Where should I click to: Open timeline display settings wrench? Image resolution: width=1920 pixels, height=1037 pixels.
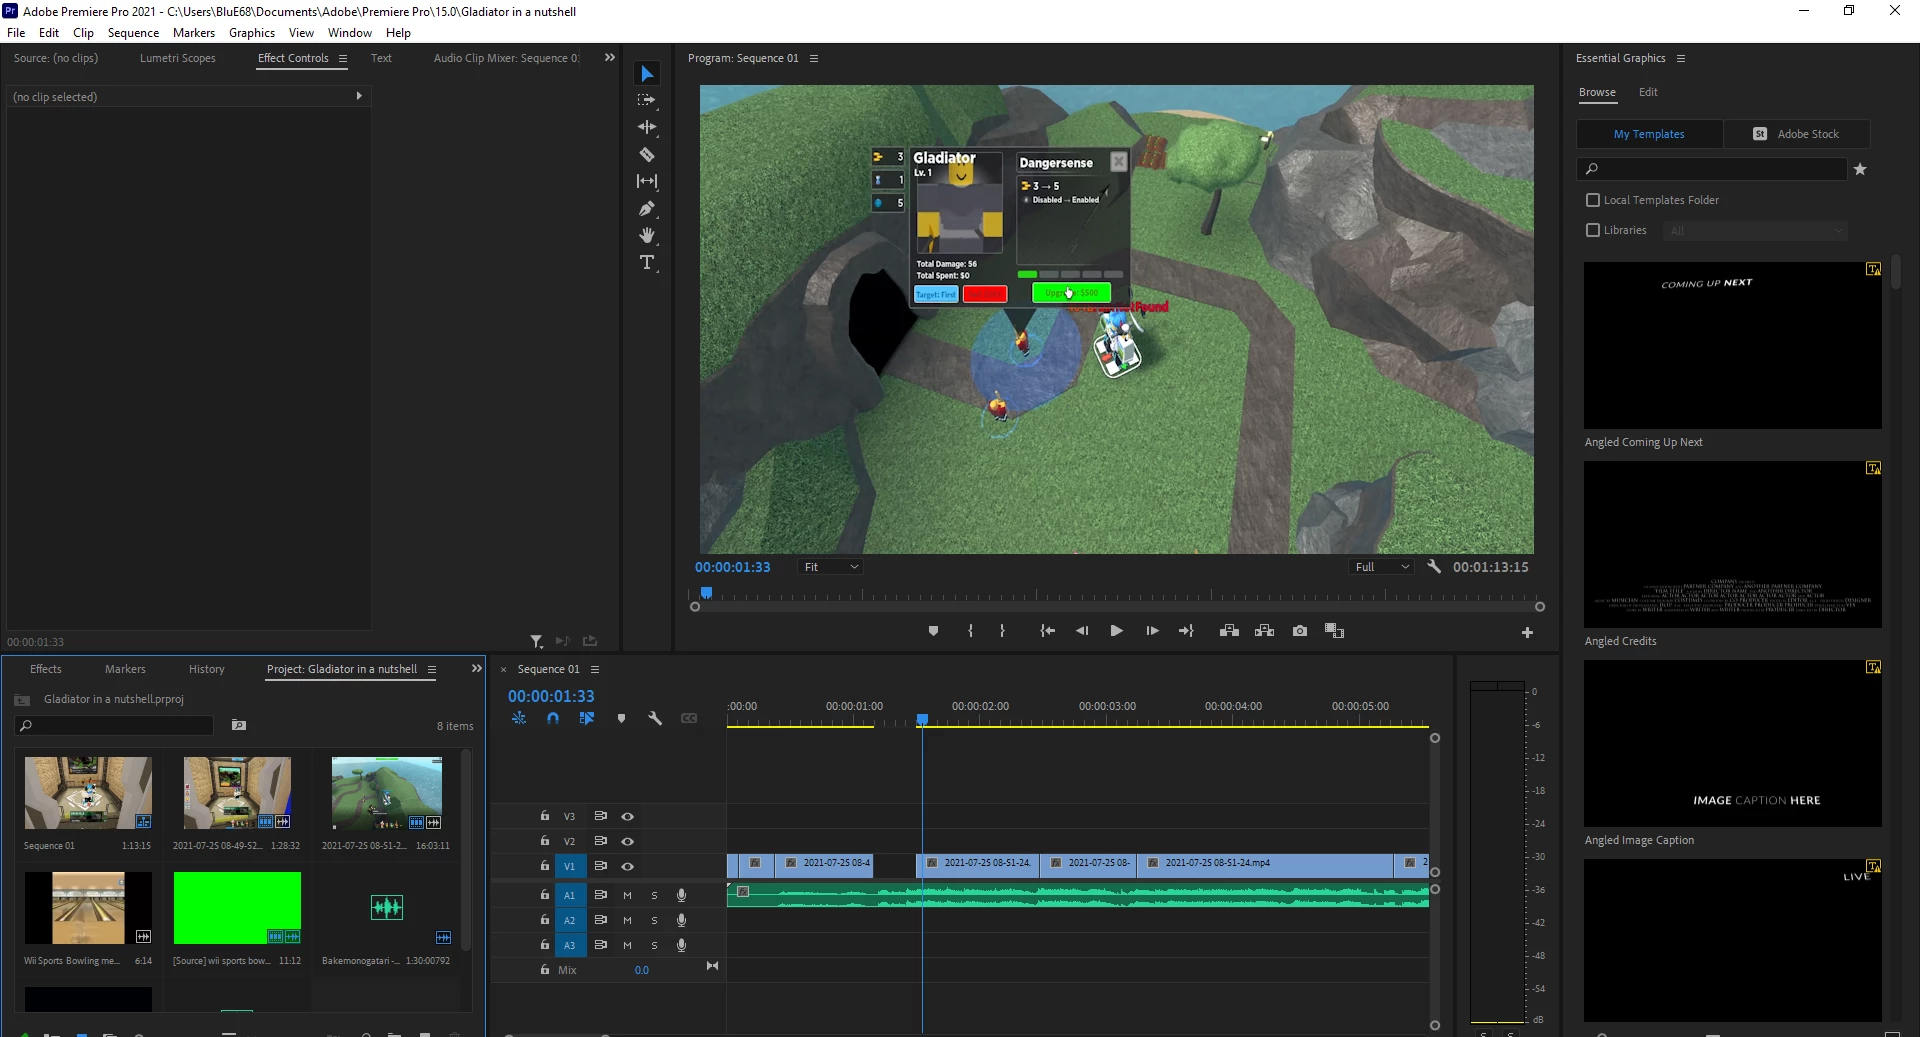655,718
